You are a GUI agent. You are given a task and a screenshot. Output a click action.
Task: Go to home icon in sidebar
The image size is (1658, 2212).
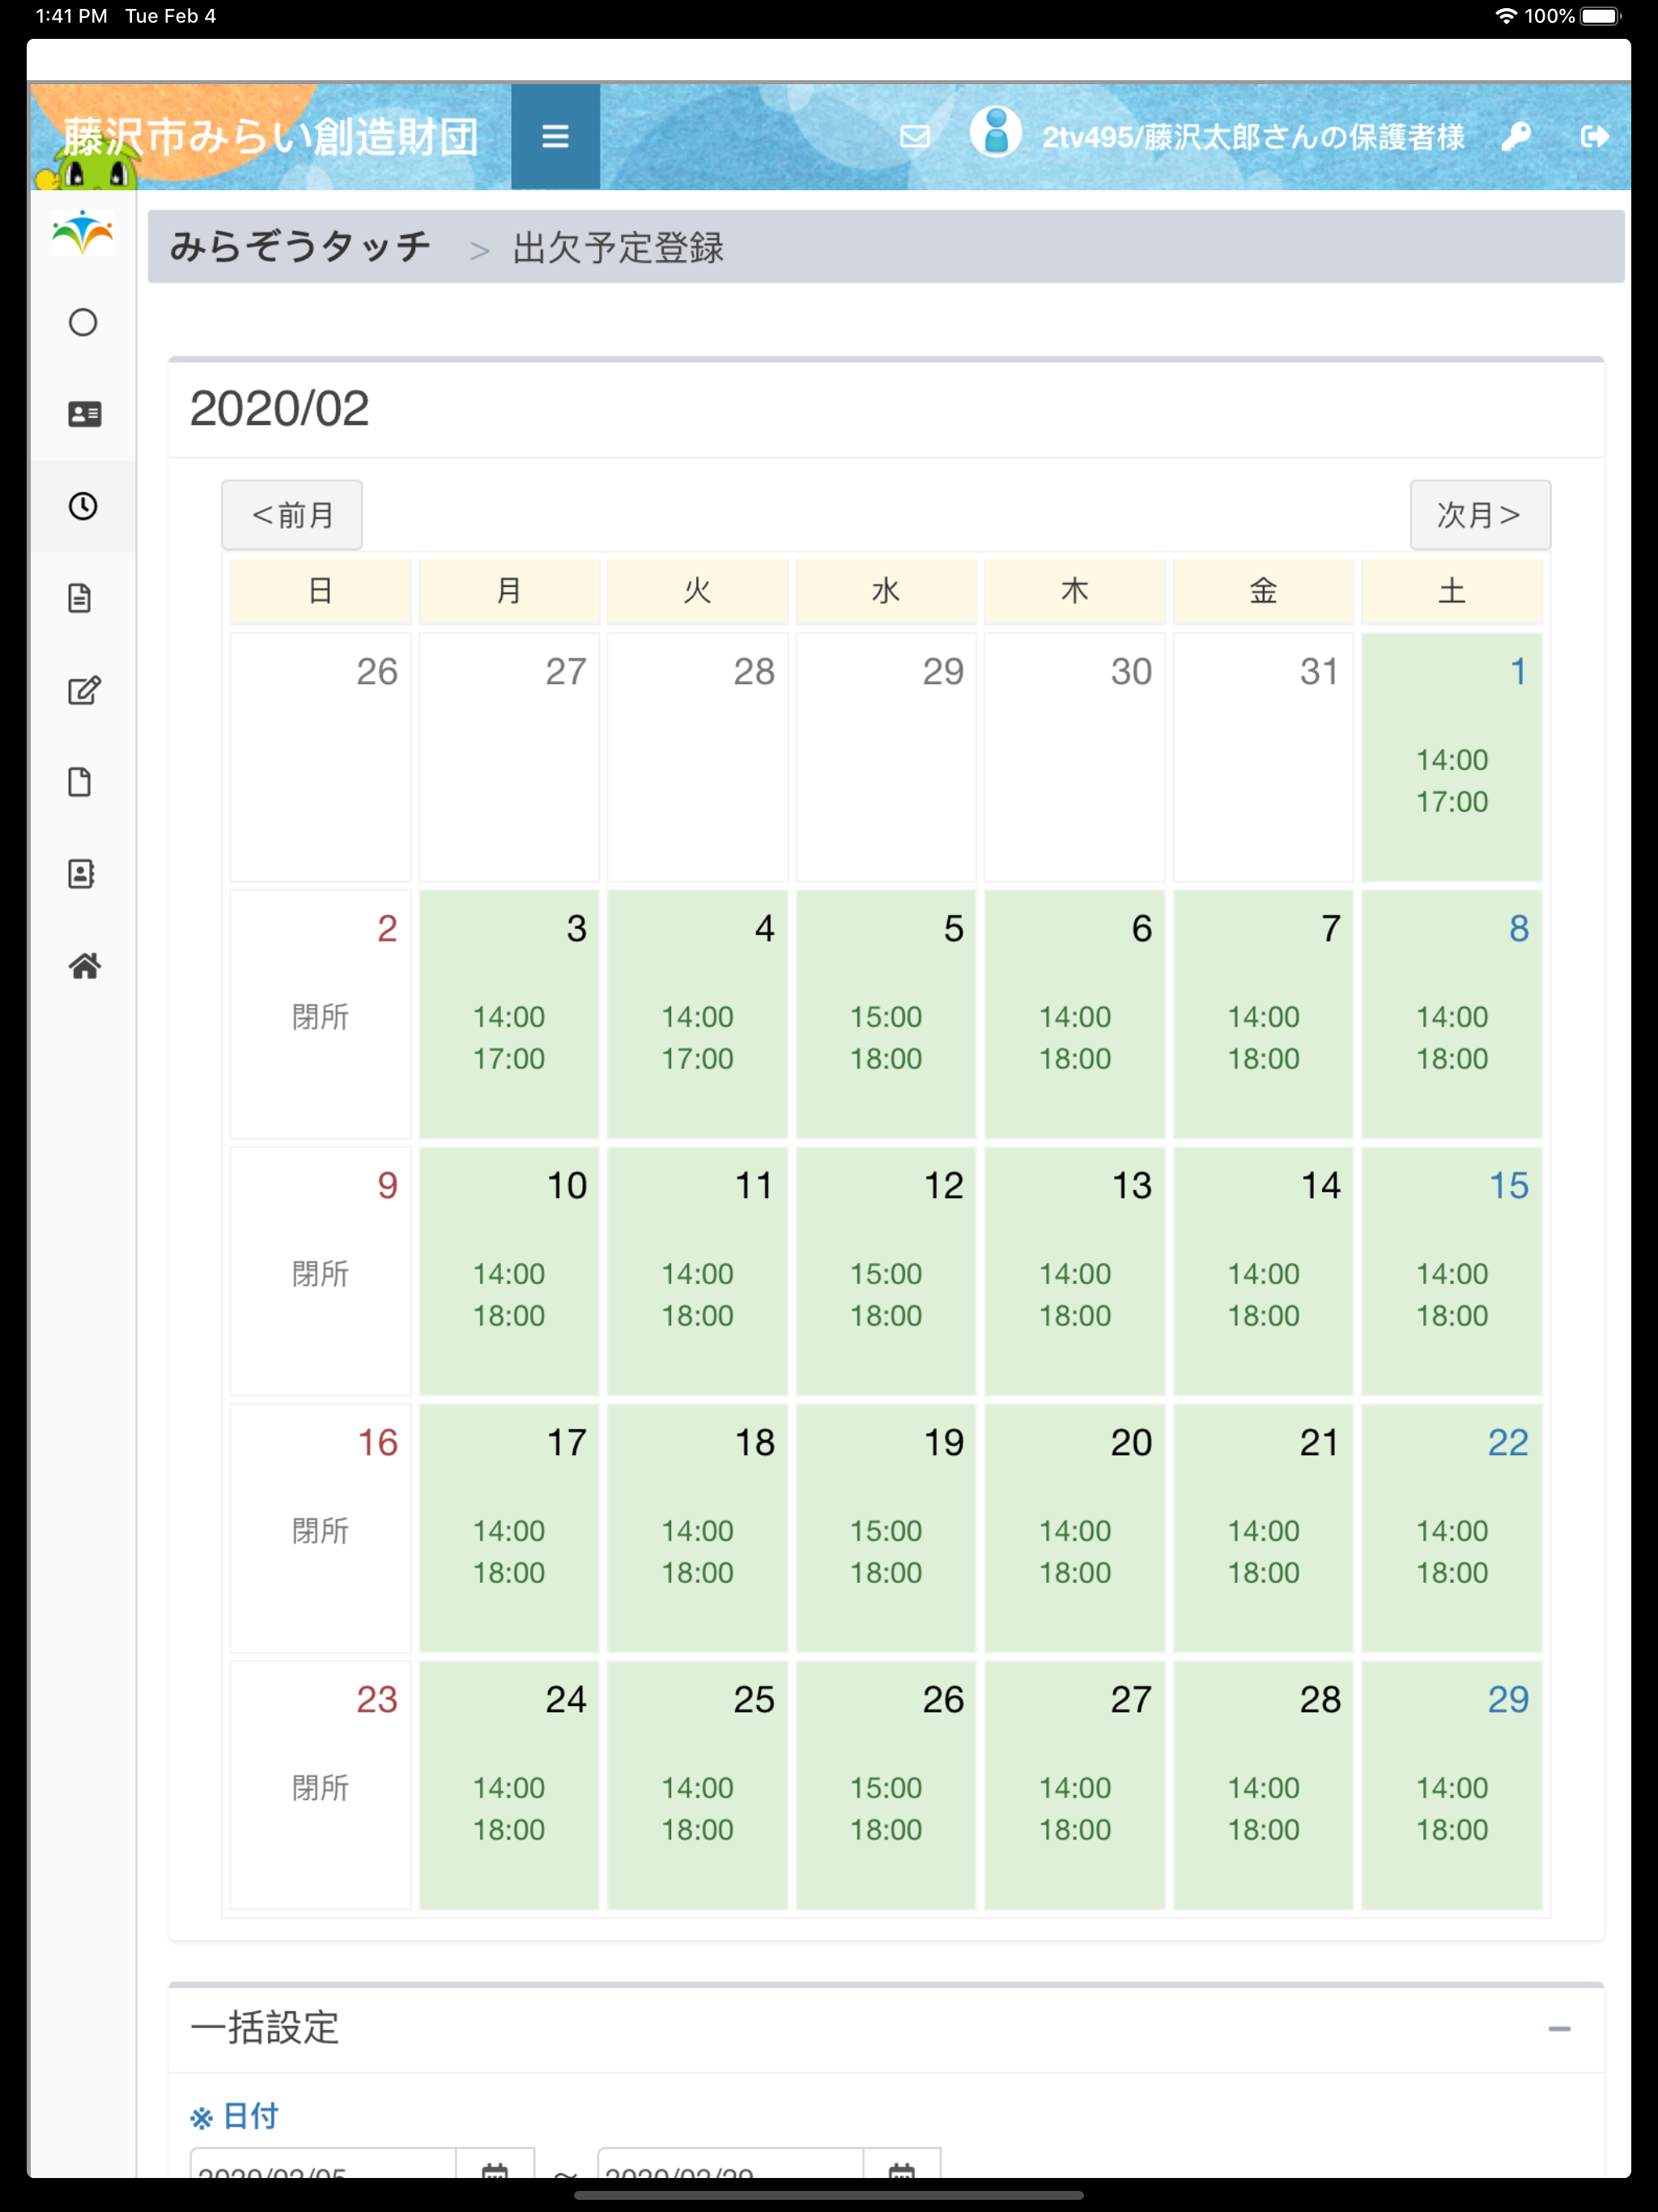pos(83,966)
